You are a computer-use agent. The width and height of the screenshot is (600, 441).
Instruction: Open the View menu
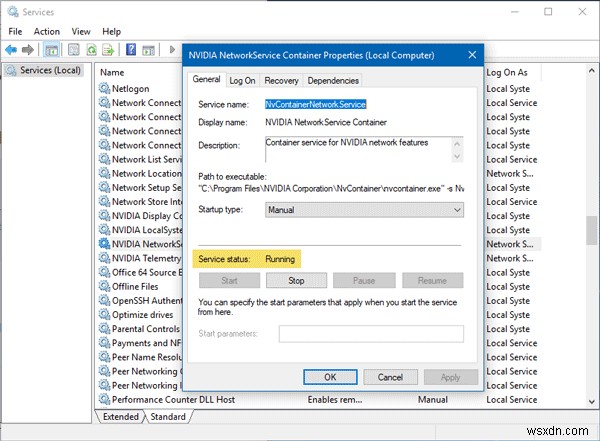[x=81, y=31]
